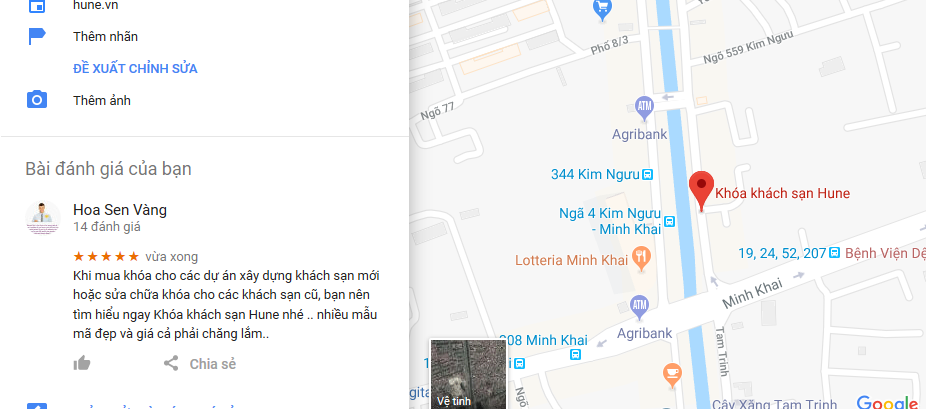Click the 344 Kim Ngưu bus stop icon
This screenshot has height=409, width=926.
pyautogui.click(x=647, y=174)
